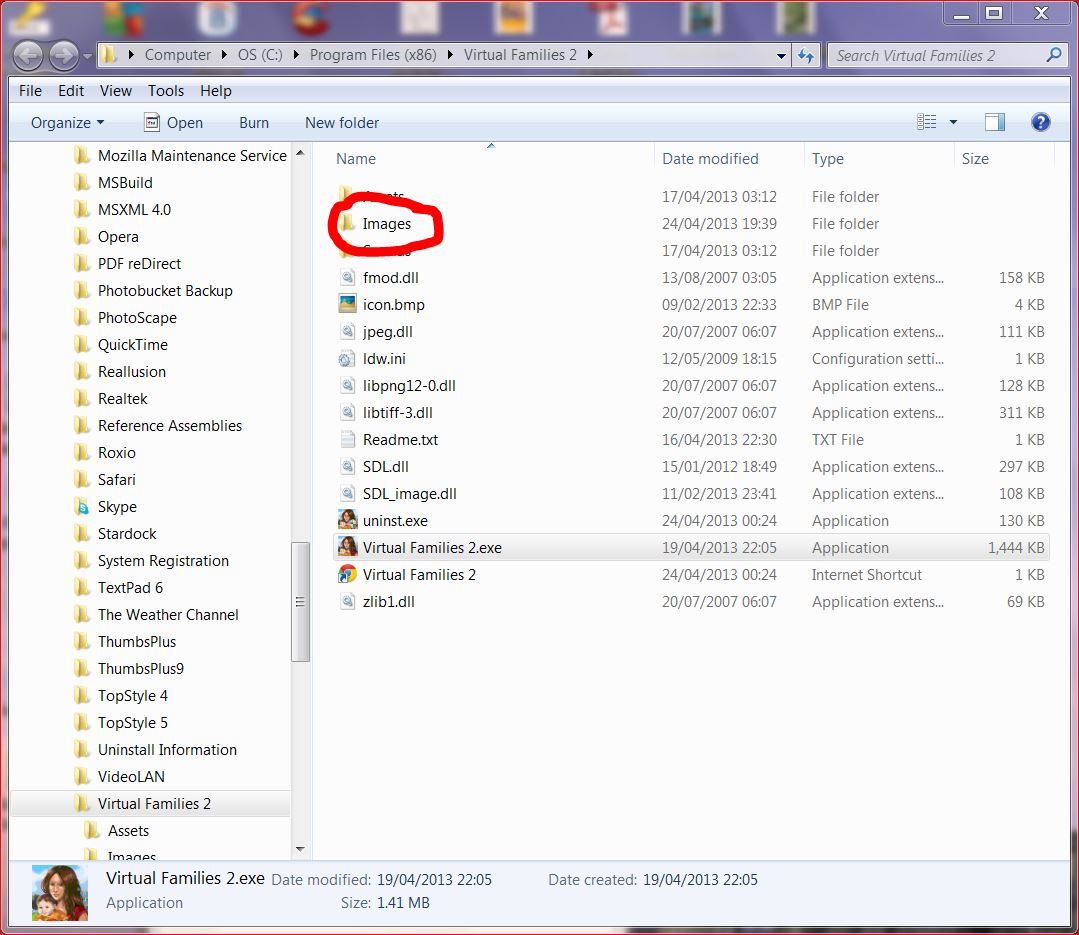Select the Readme.txt document icon
Screen dimensions: 1079x935
(348, 439)
